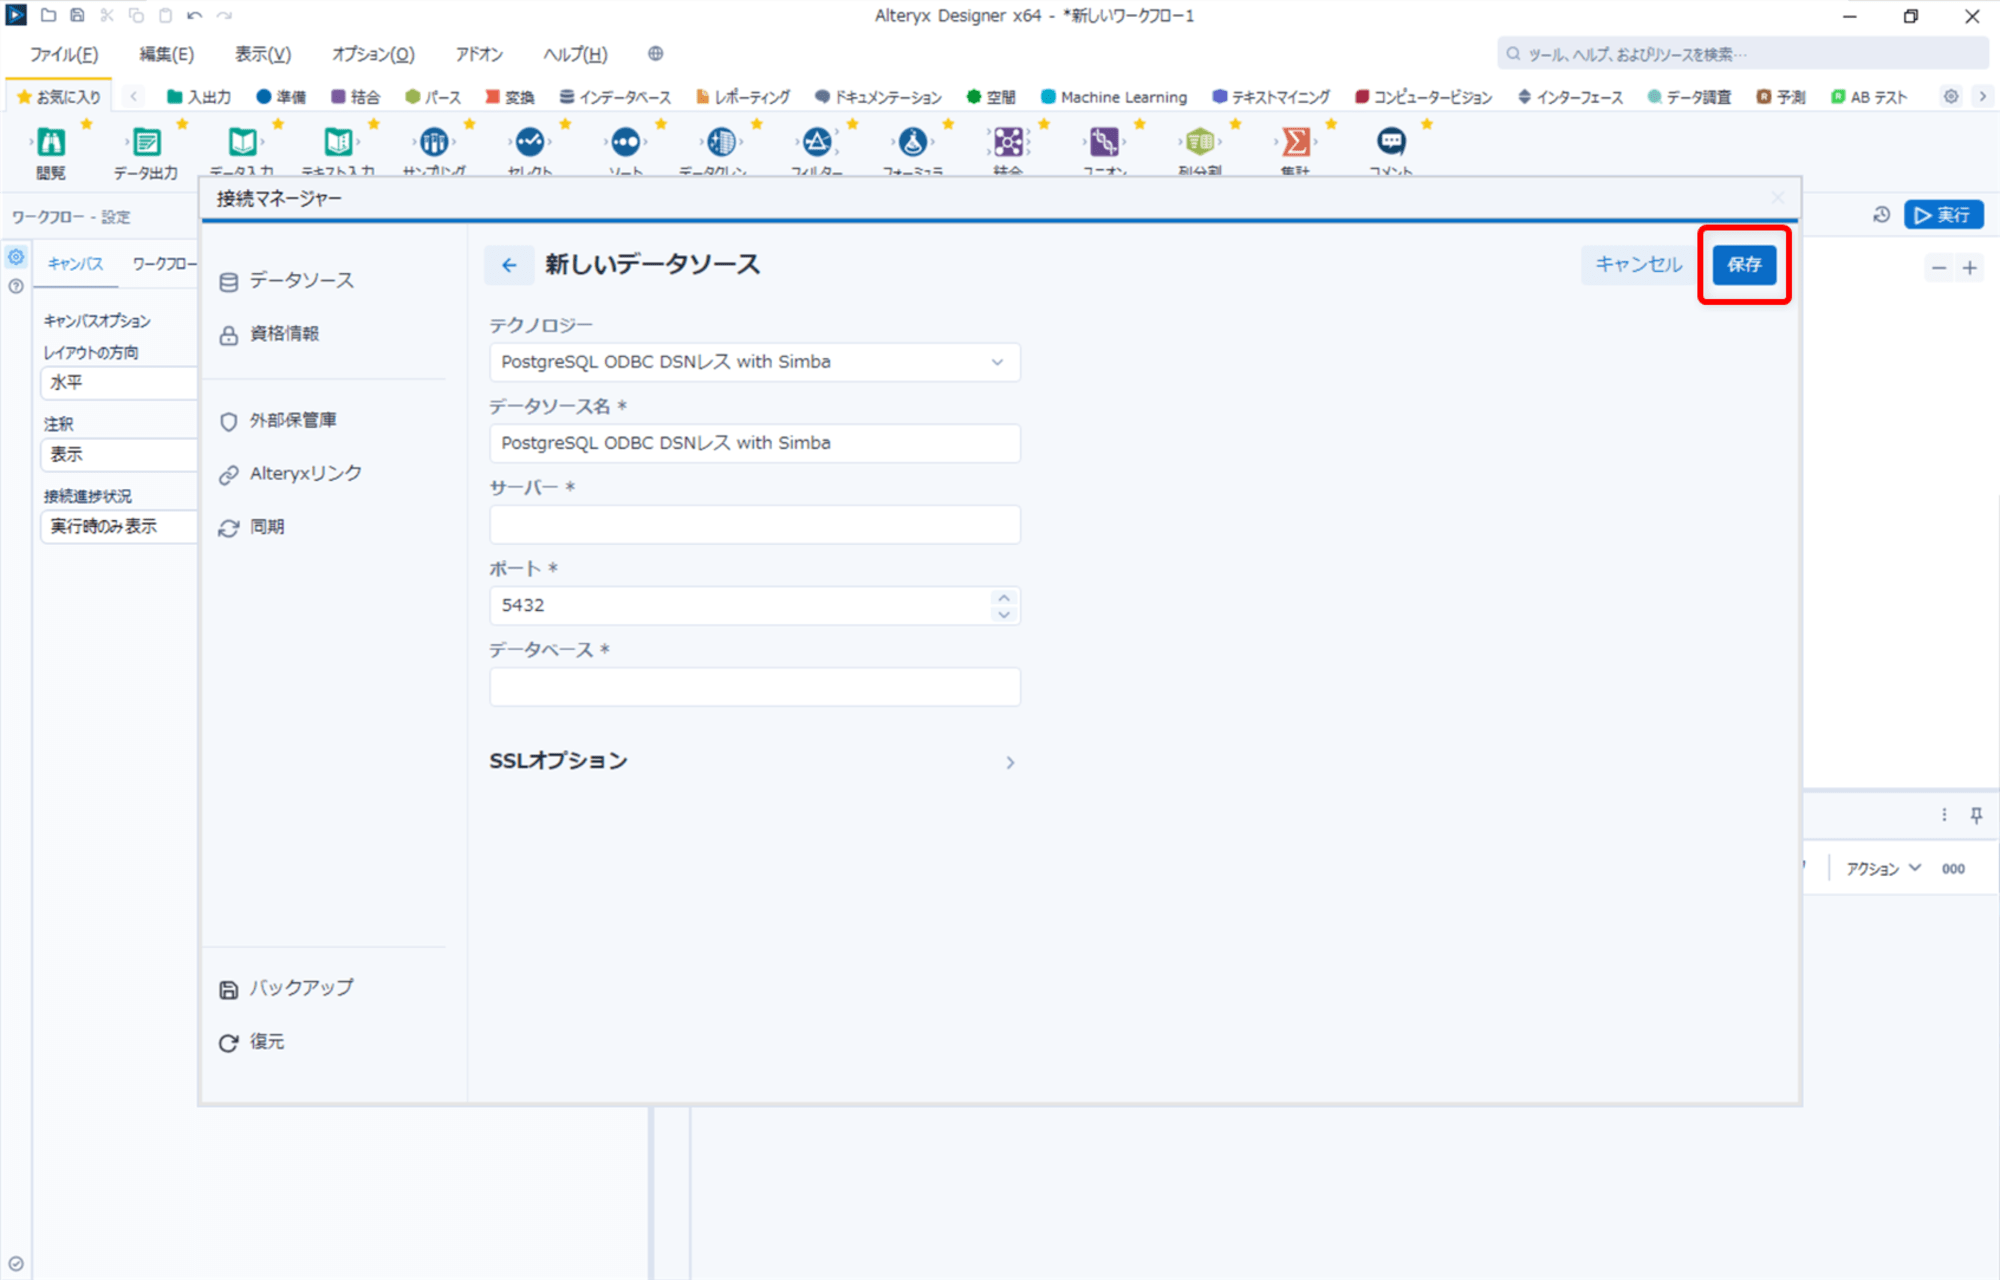Image resolution: width=2000 pixels, height=1280 pixels.
Task: Switch to the Machine Learning palette tab
Action: [x=1114, y=96]
